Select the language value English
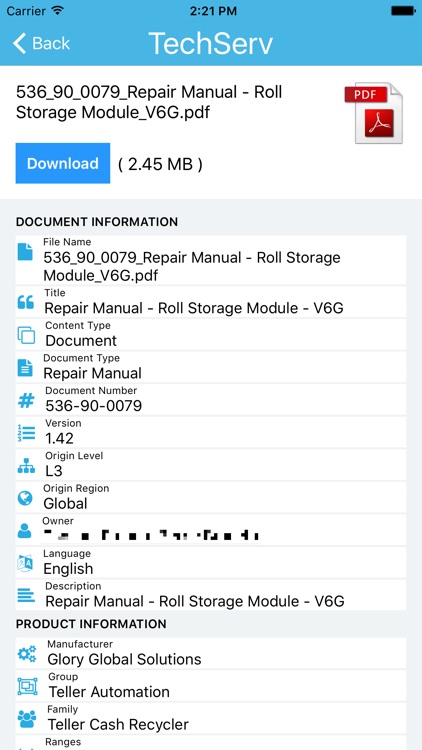This screenshot has width=422, height=750. [x=68, y=569]
